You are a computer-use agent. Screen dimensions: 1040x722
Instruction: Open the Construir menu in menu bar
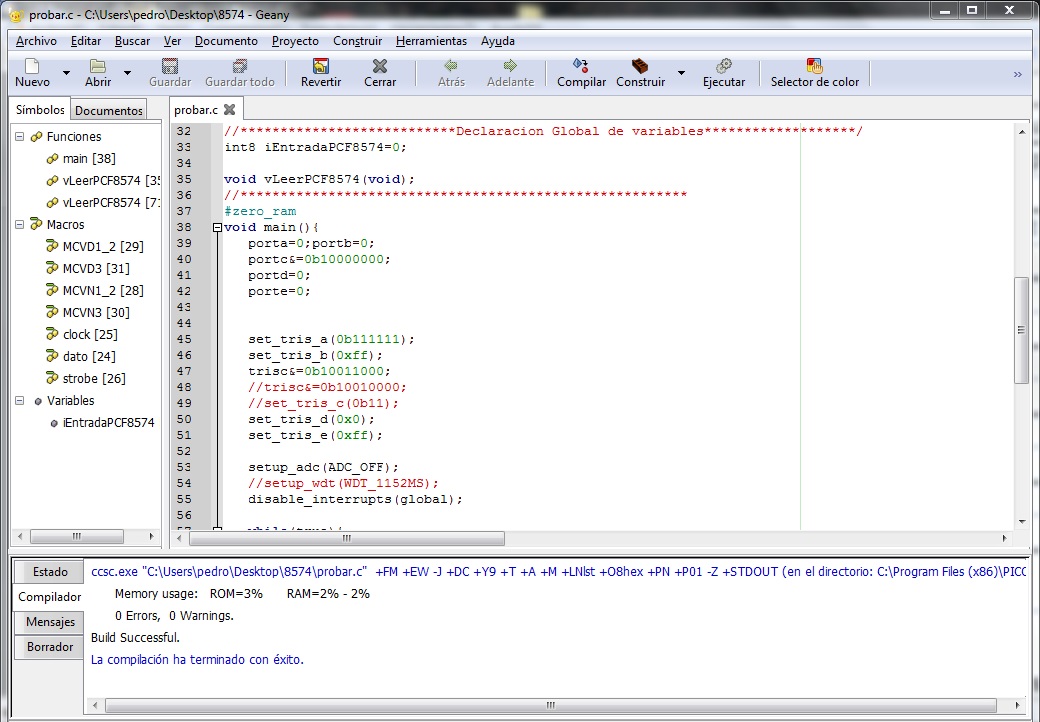358,40
